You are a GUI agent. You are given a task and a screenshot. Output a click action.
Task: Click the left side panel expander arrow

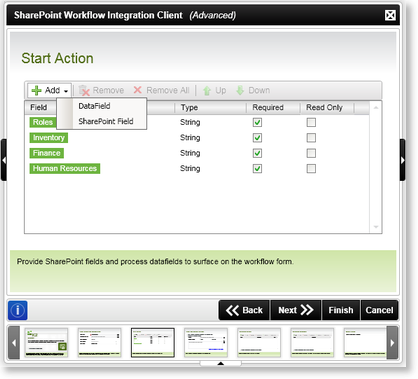4,160
